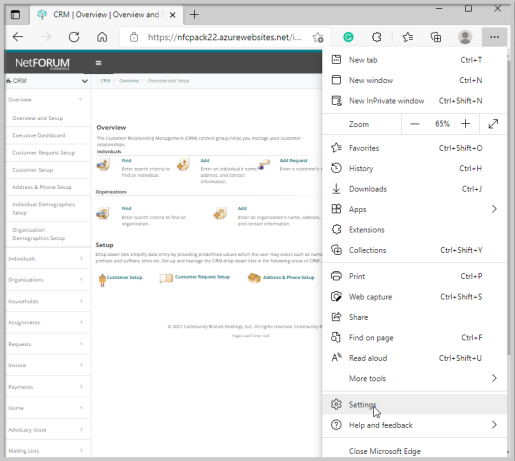The height and width of the screenshot is (461, 515).
Task: Expand Help and feedback submenu
Action: (x=414, y=425)
